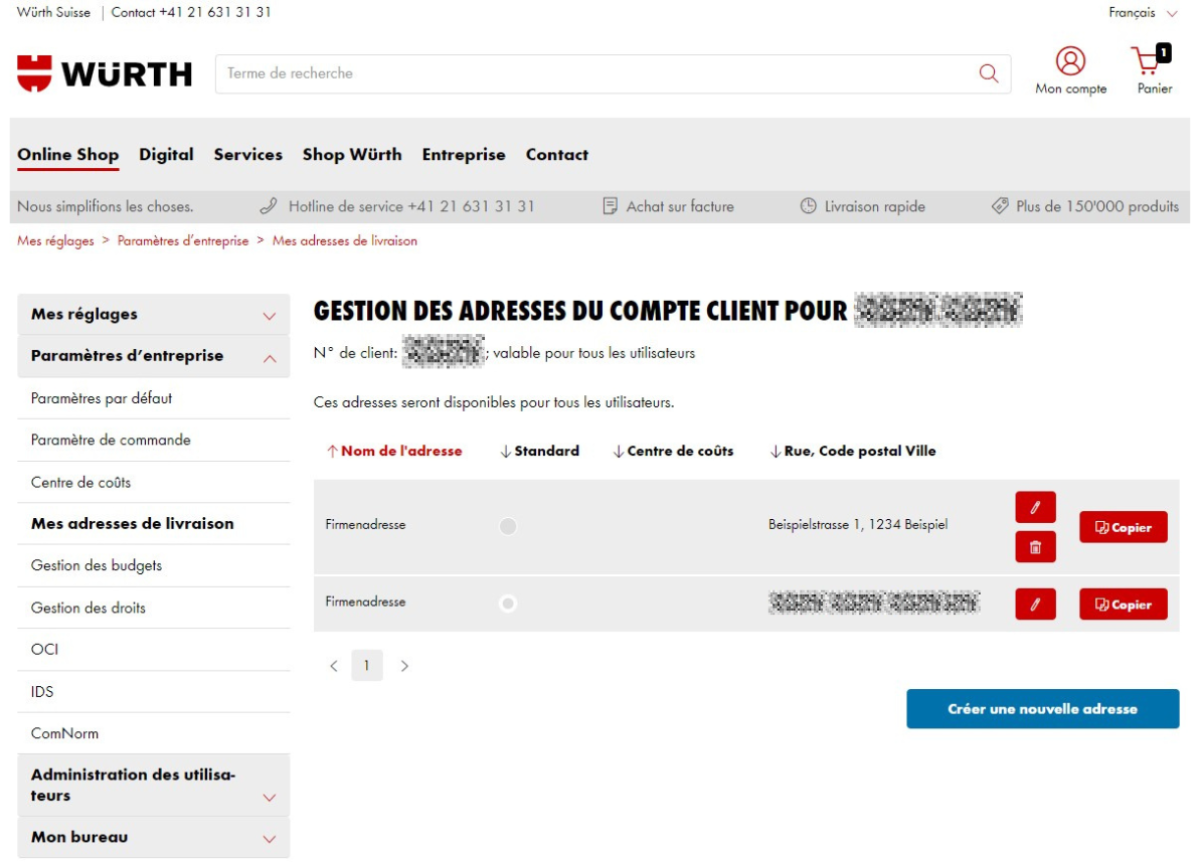
Task: Delete the Beispielstrasse address with trash icon
Action: (1035, 547)
